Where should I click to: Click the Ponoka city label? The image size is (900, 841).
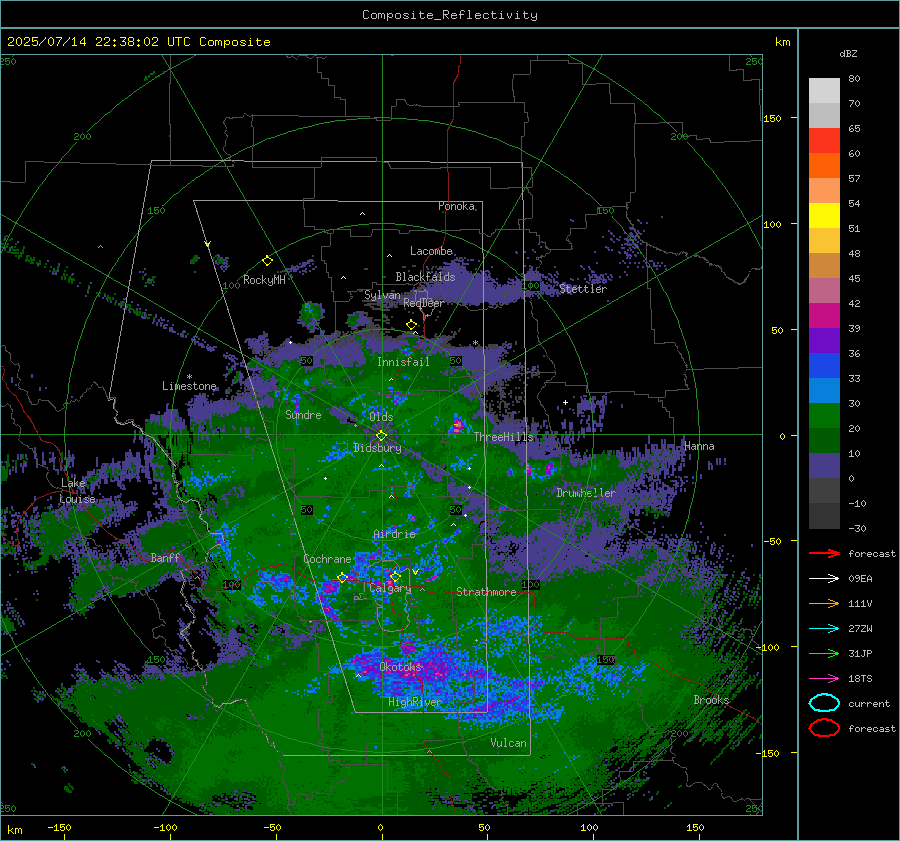point(456,206)
